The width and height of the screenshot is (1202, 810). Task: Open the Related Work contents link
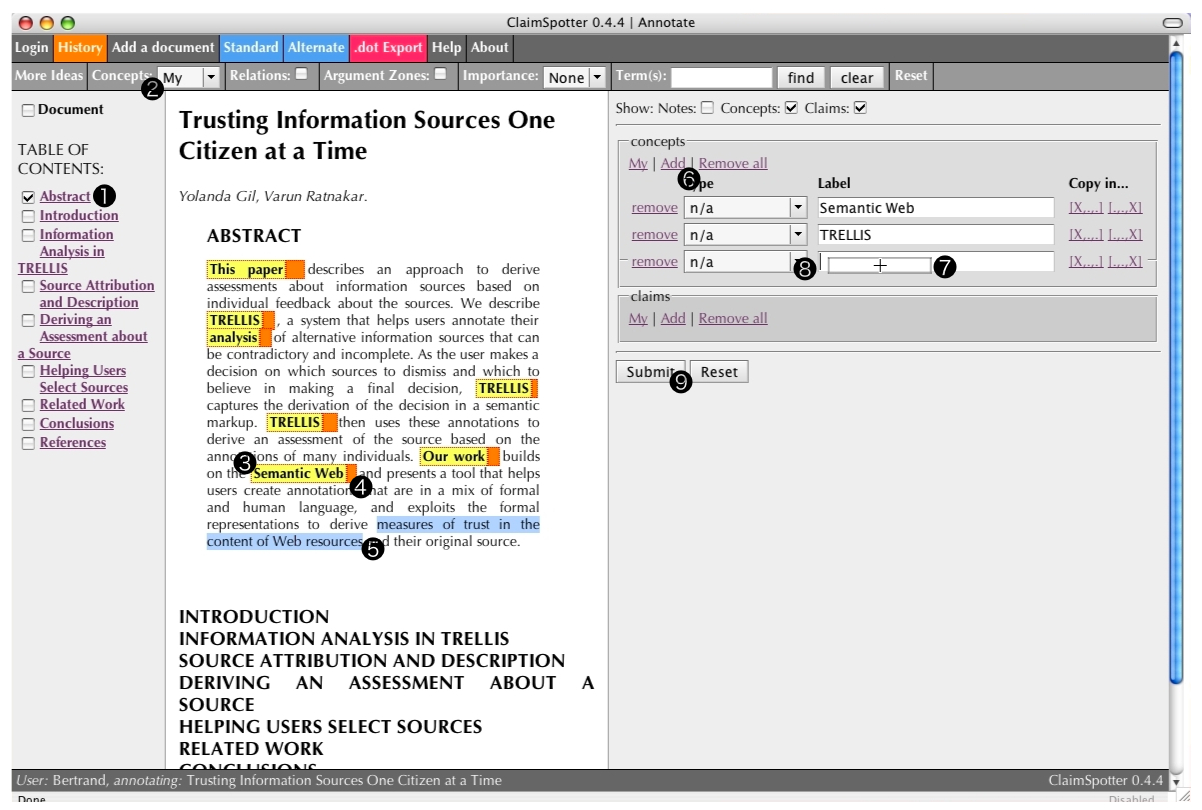click(82, 405)
